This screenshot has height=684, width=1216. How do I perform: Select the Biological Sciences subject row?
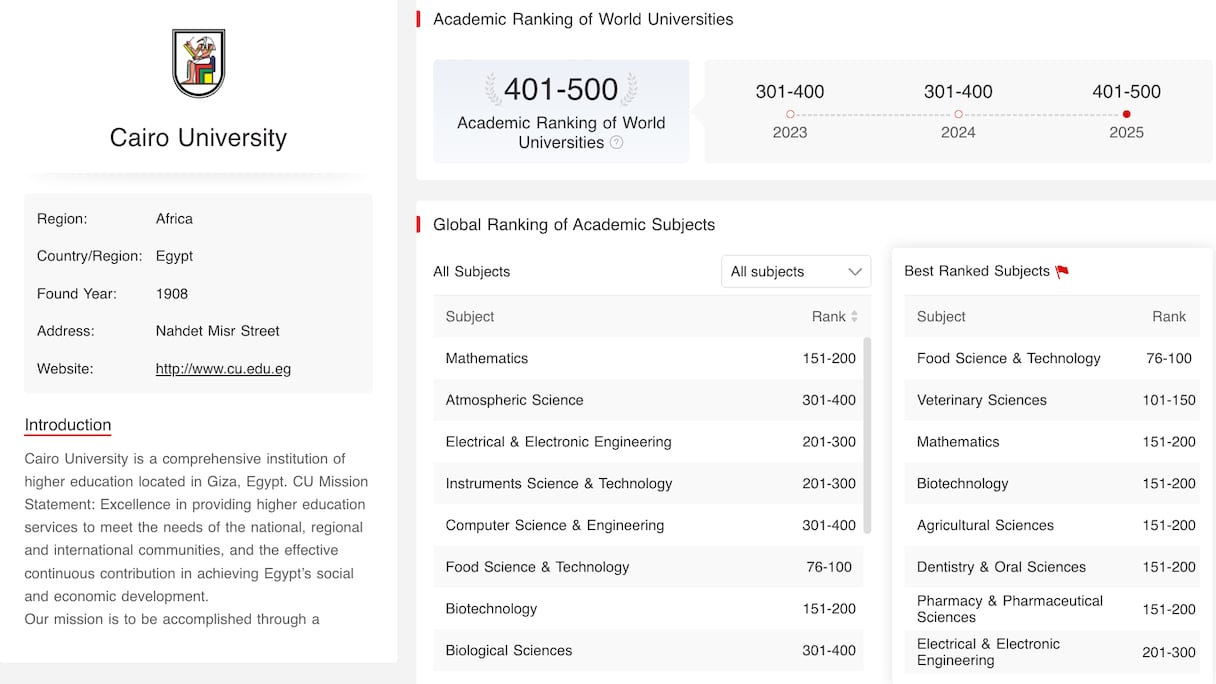coord(648,650)
